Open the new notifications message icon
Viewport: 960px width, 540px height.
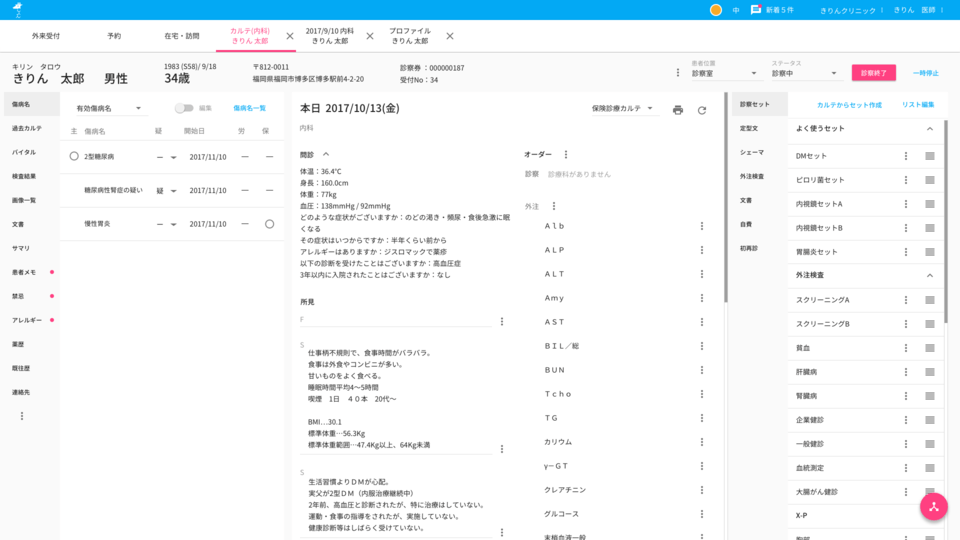point(756,10)
